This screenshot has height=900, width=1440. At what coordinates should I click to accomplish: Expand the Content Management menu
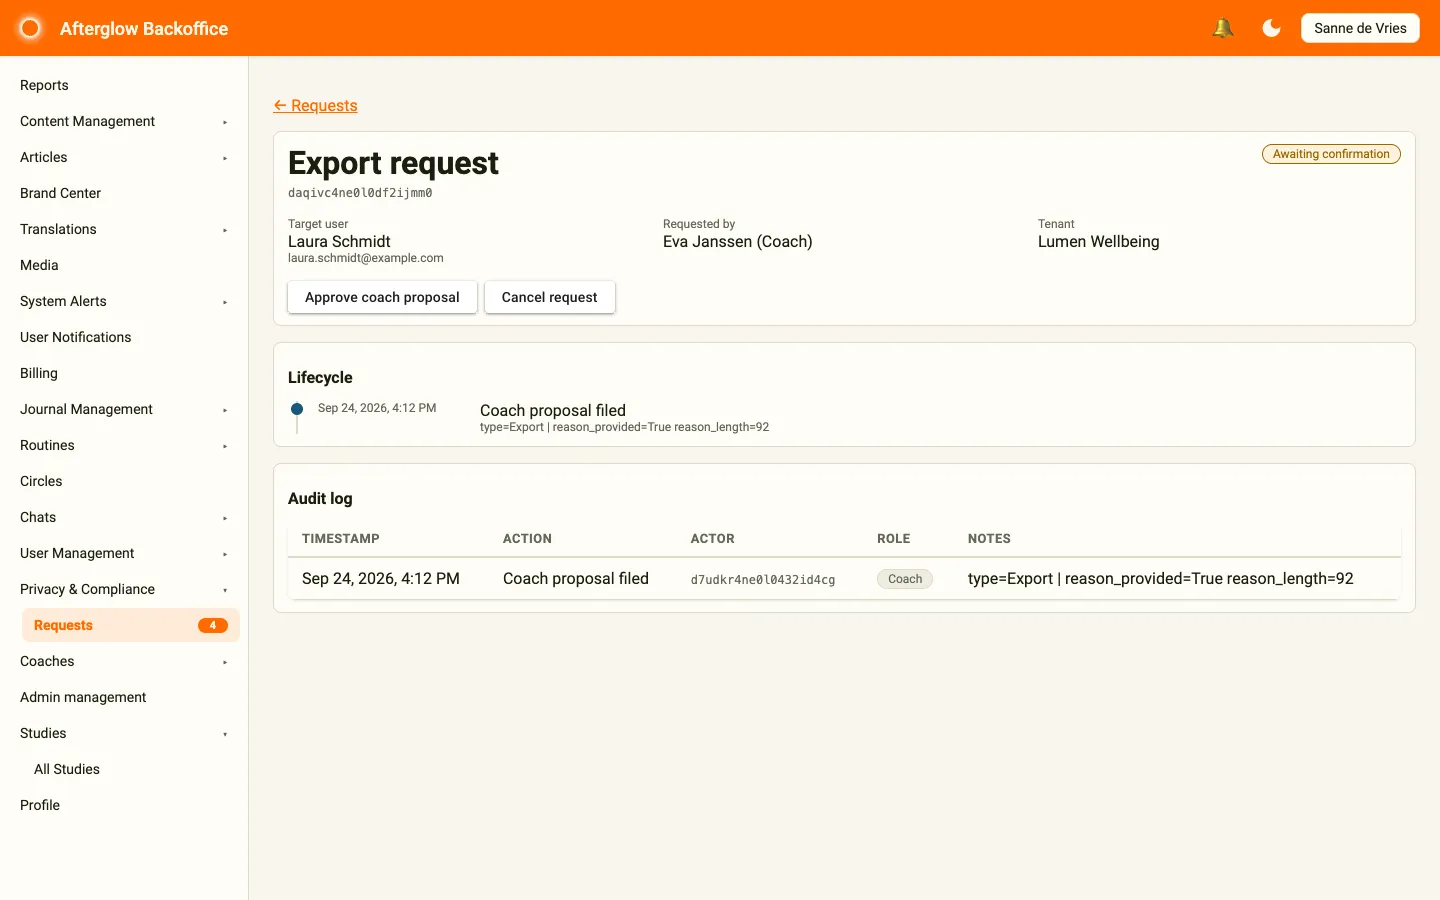pyautogui.click(x=124, y=121)
